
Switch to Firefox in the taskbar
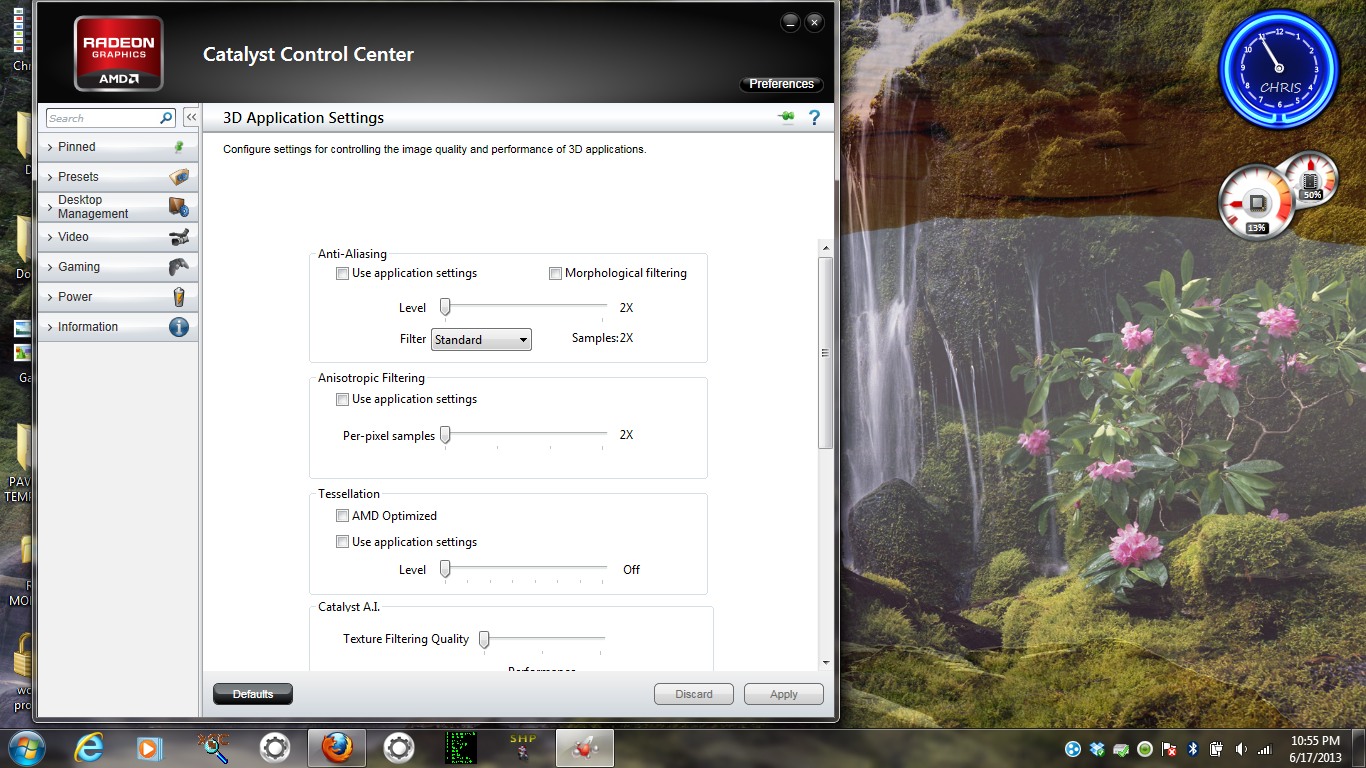[x=337, y=748]
